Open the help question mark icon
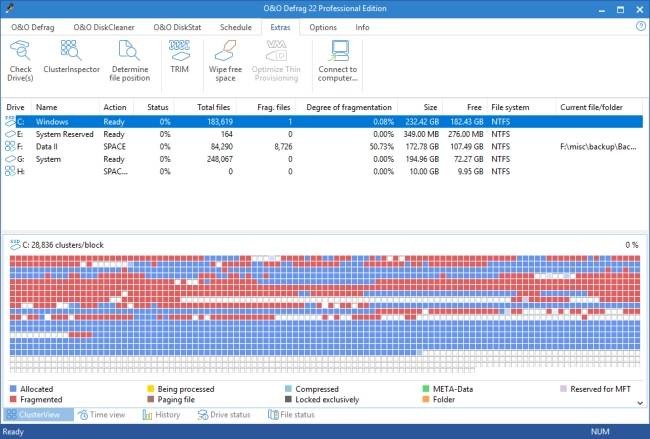This screenshot has height=439, width=650. point(640,27)
